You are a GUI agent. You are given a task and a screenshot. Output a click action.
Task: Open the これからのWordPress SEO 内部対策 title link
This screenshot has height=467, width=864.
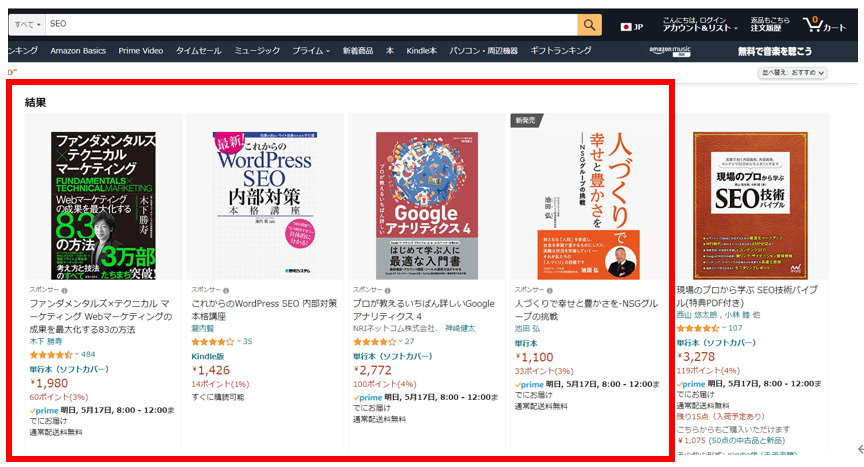(264, 310)
